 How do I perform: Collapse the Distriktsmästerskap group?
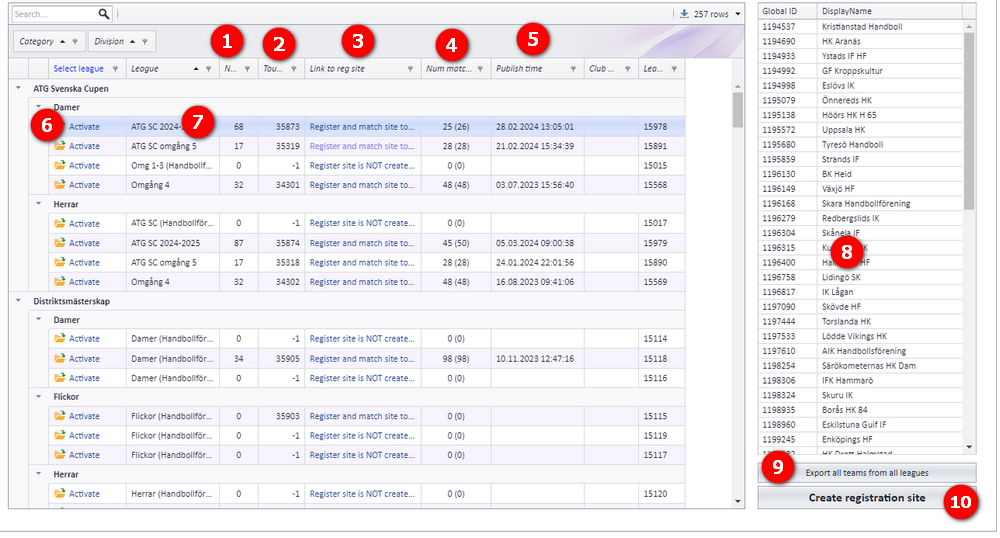coord(18,301)
